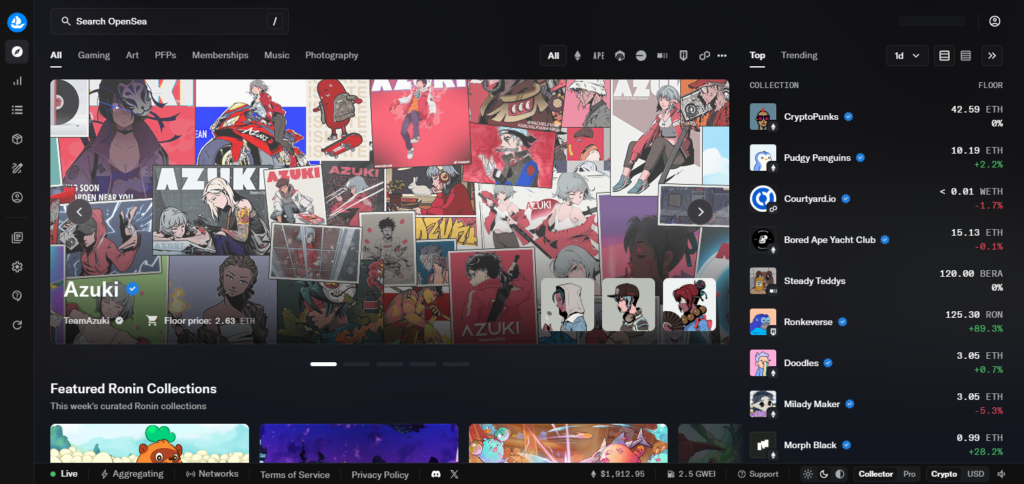Filter by the chain icon next to APE
The image size is (1024, 484).
coord(620,56)
